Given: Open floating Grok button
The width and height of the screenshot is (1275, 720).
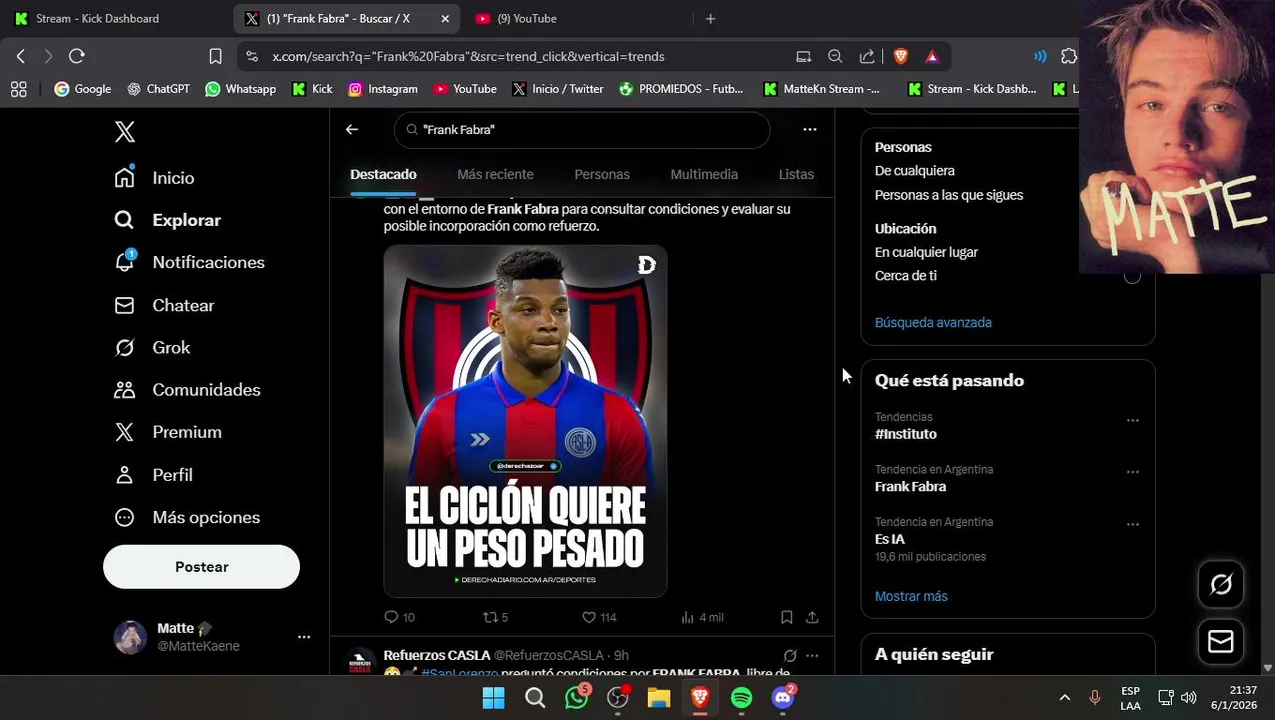Looking at the screenshot, I should [x=1221, y=585].
